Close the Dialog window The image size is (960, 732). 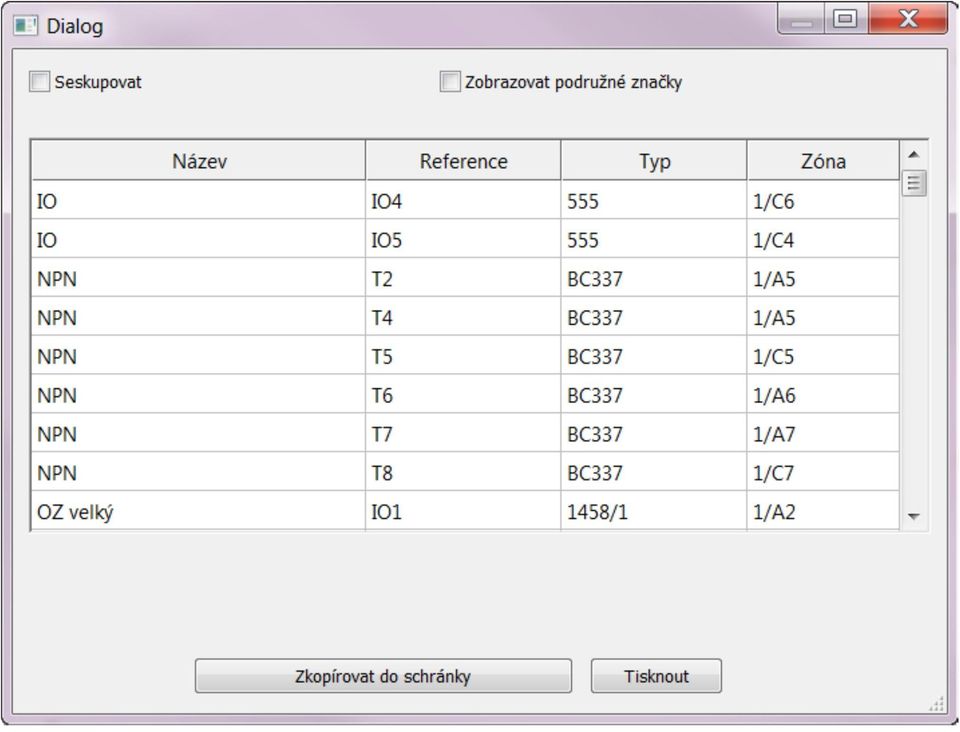coord(908,20)
